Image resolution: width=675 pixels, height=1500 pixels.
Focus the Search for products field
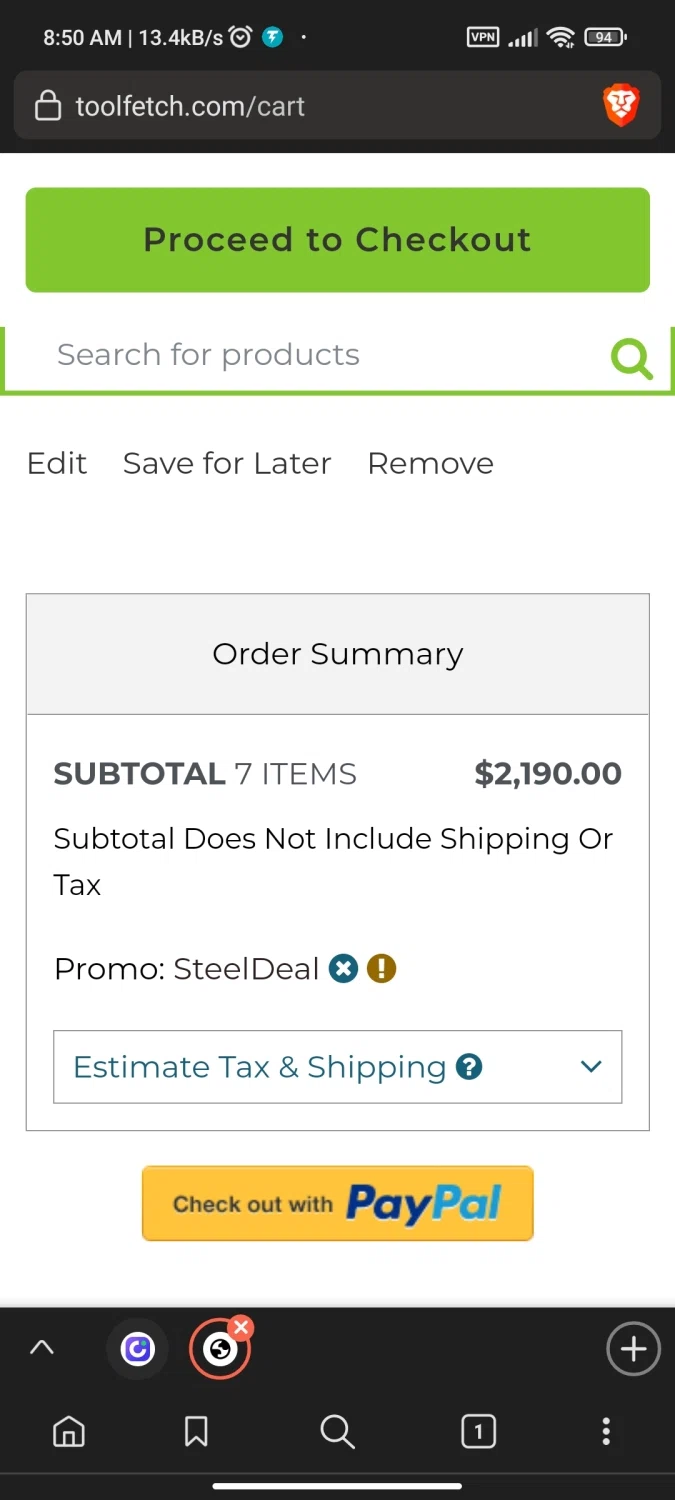pyautogui.click(x=300, y=355)
